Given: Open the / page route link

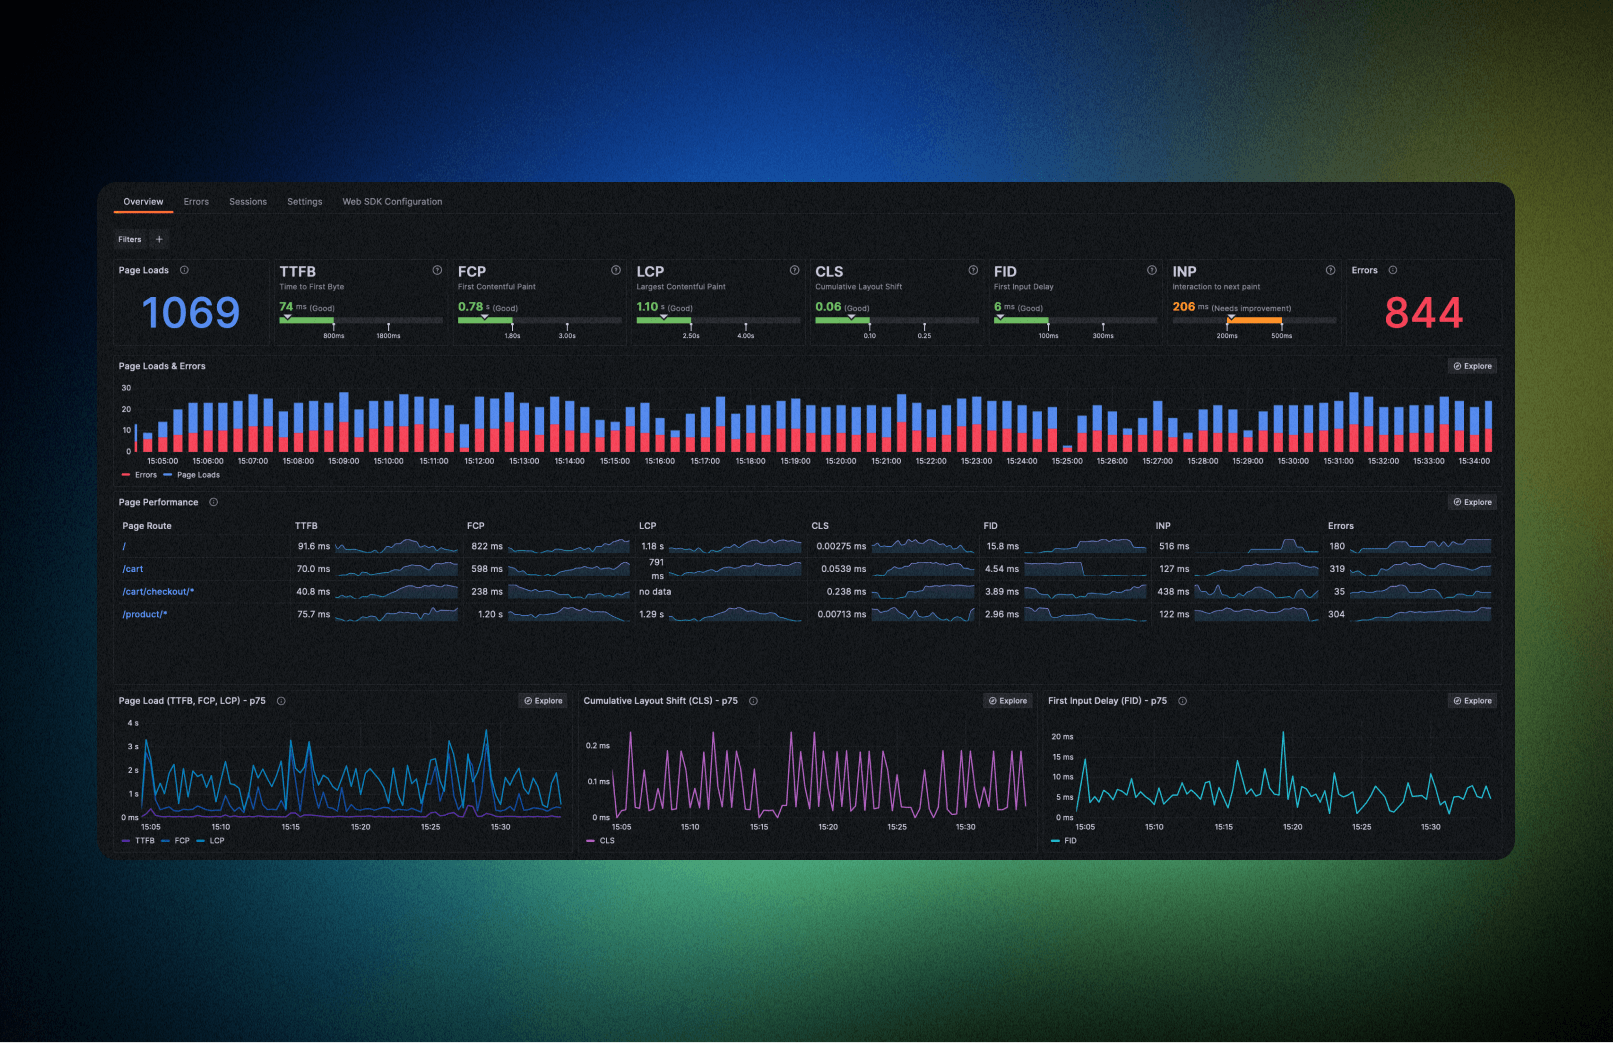Looking at the screenshot, I should 124,547.
